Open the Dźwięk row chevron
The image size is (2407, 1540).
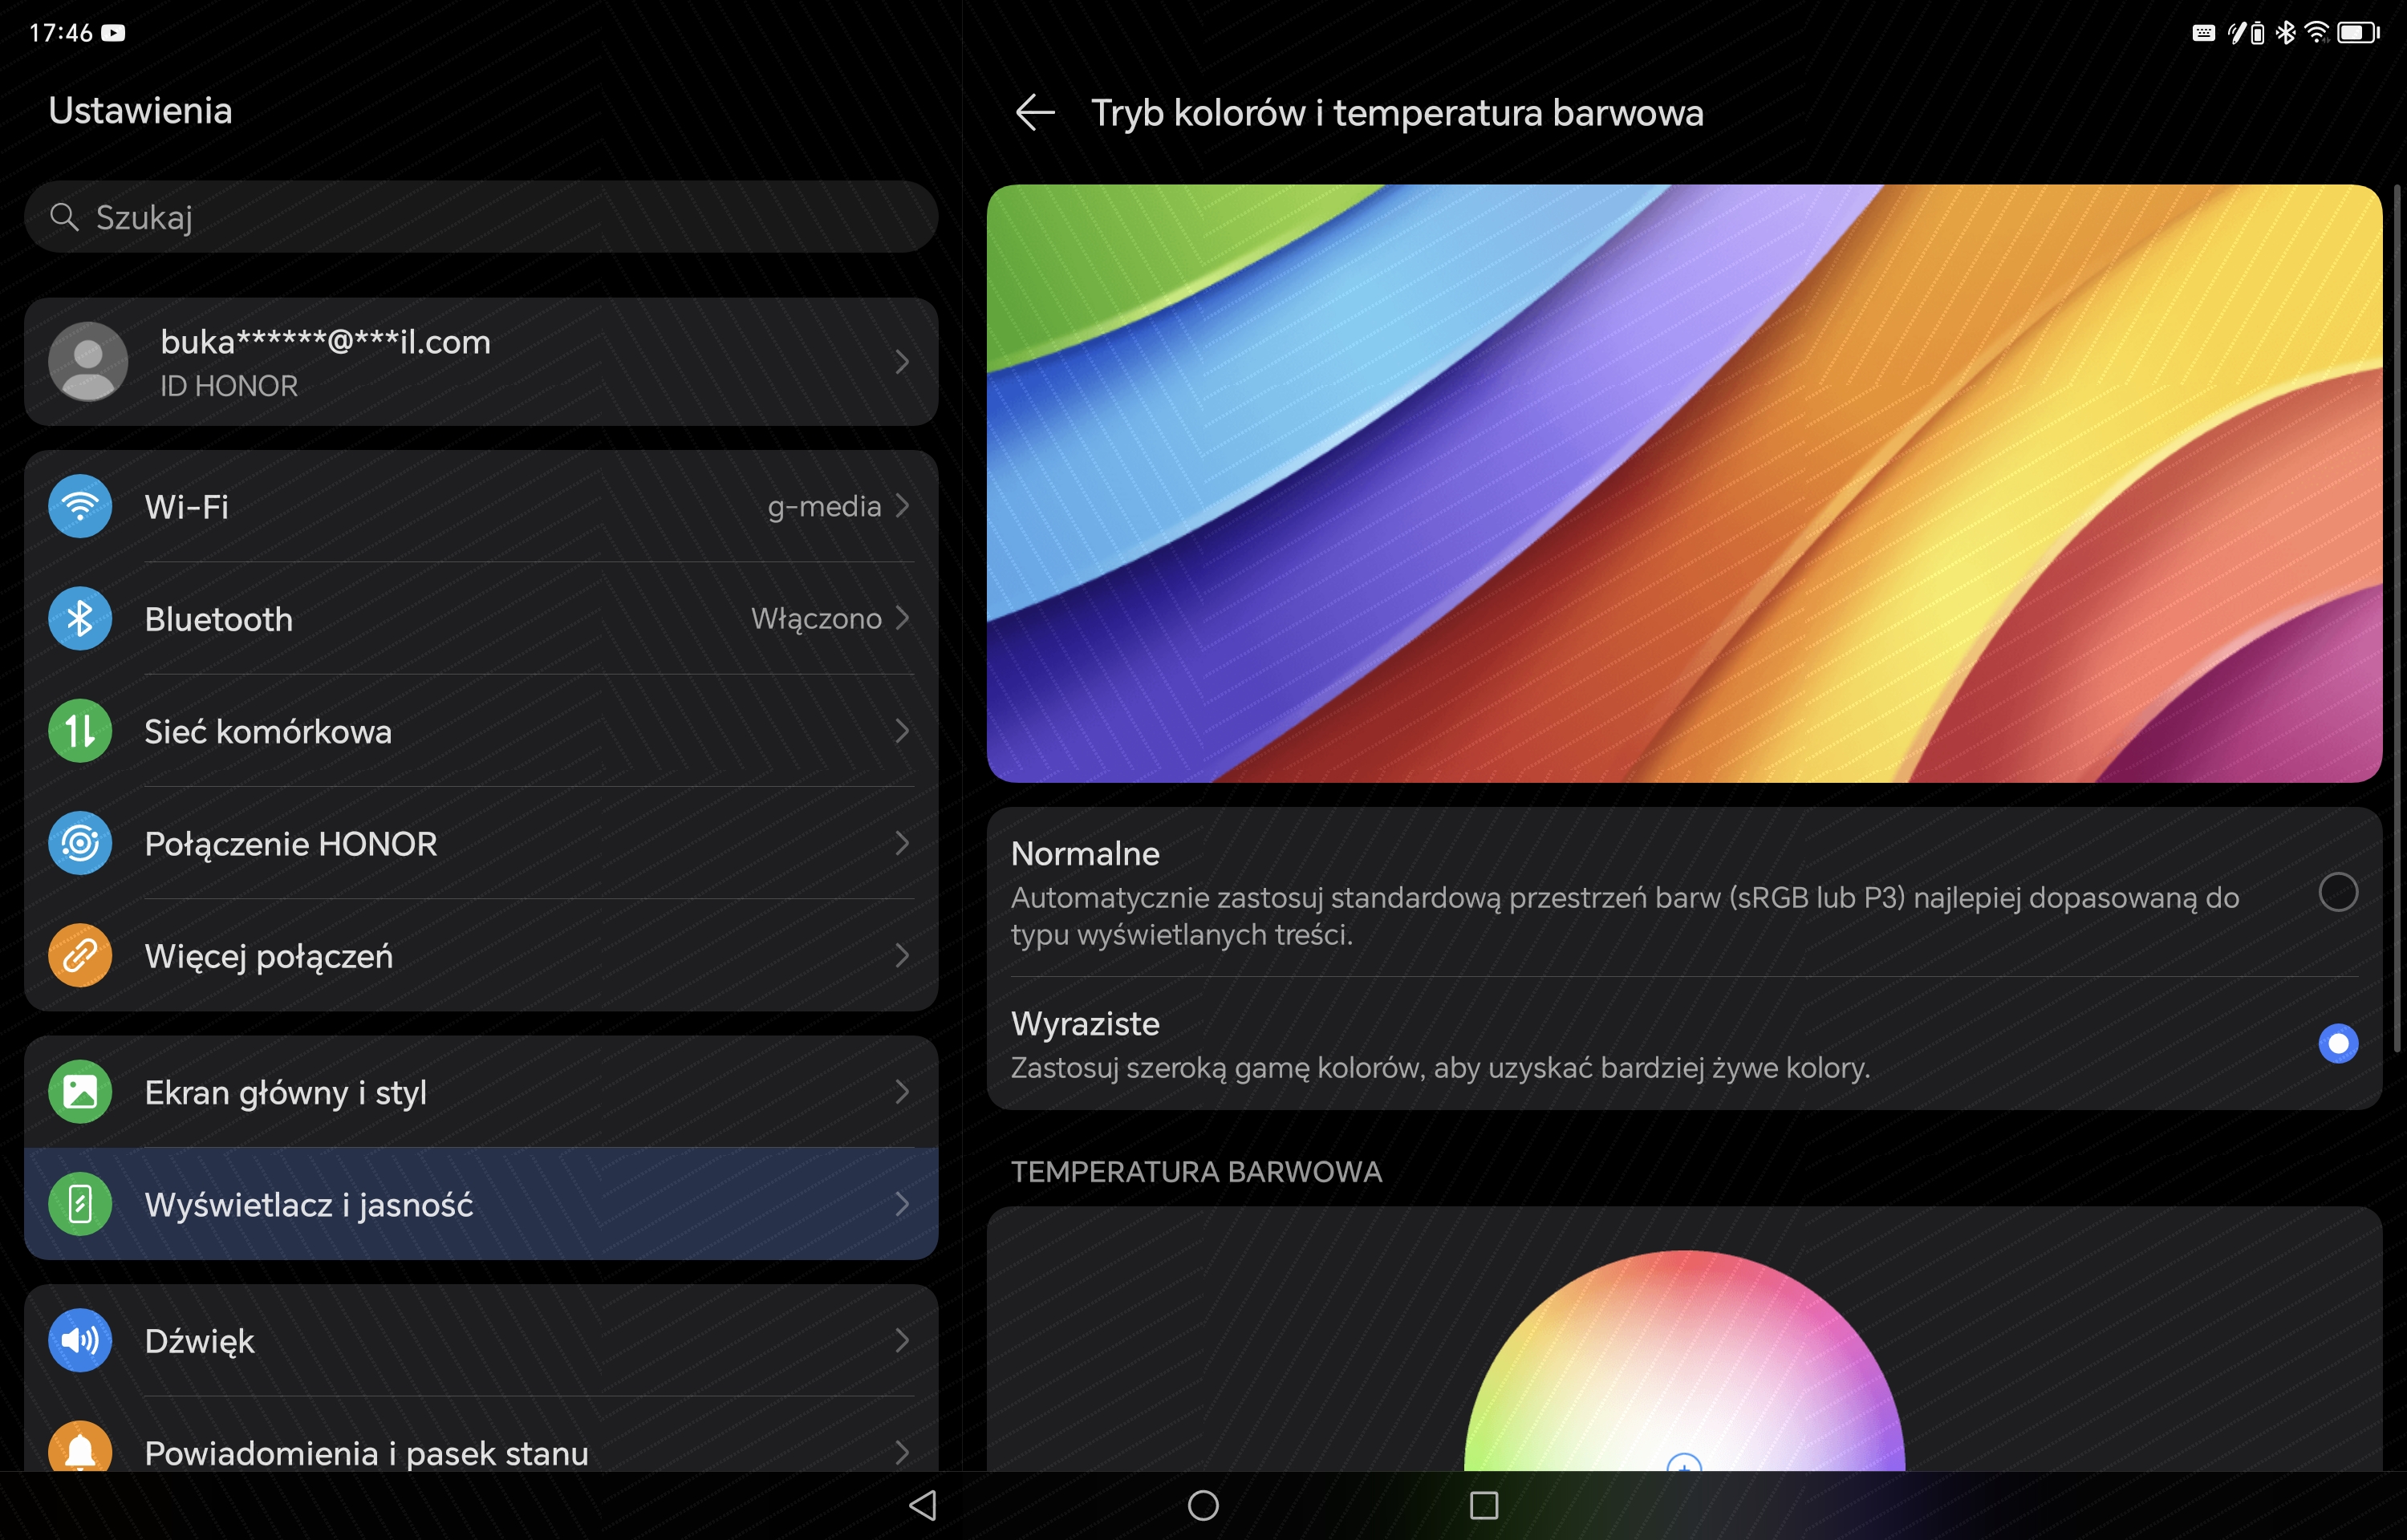(x=902, y=1340)
